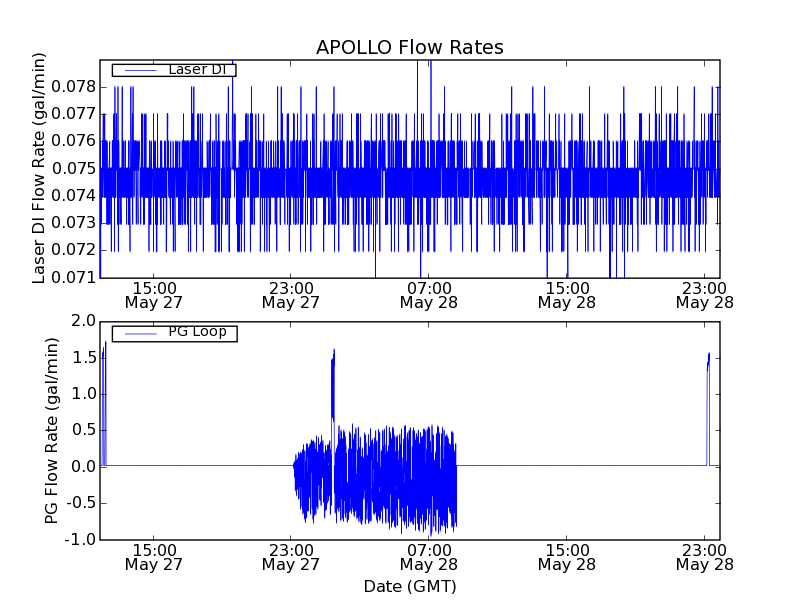Click the -1.0 tick on the PG plot
This screenshot has width=800, height=600.
click(x=80, y=539)
